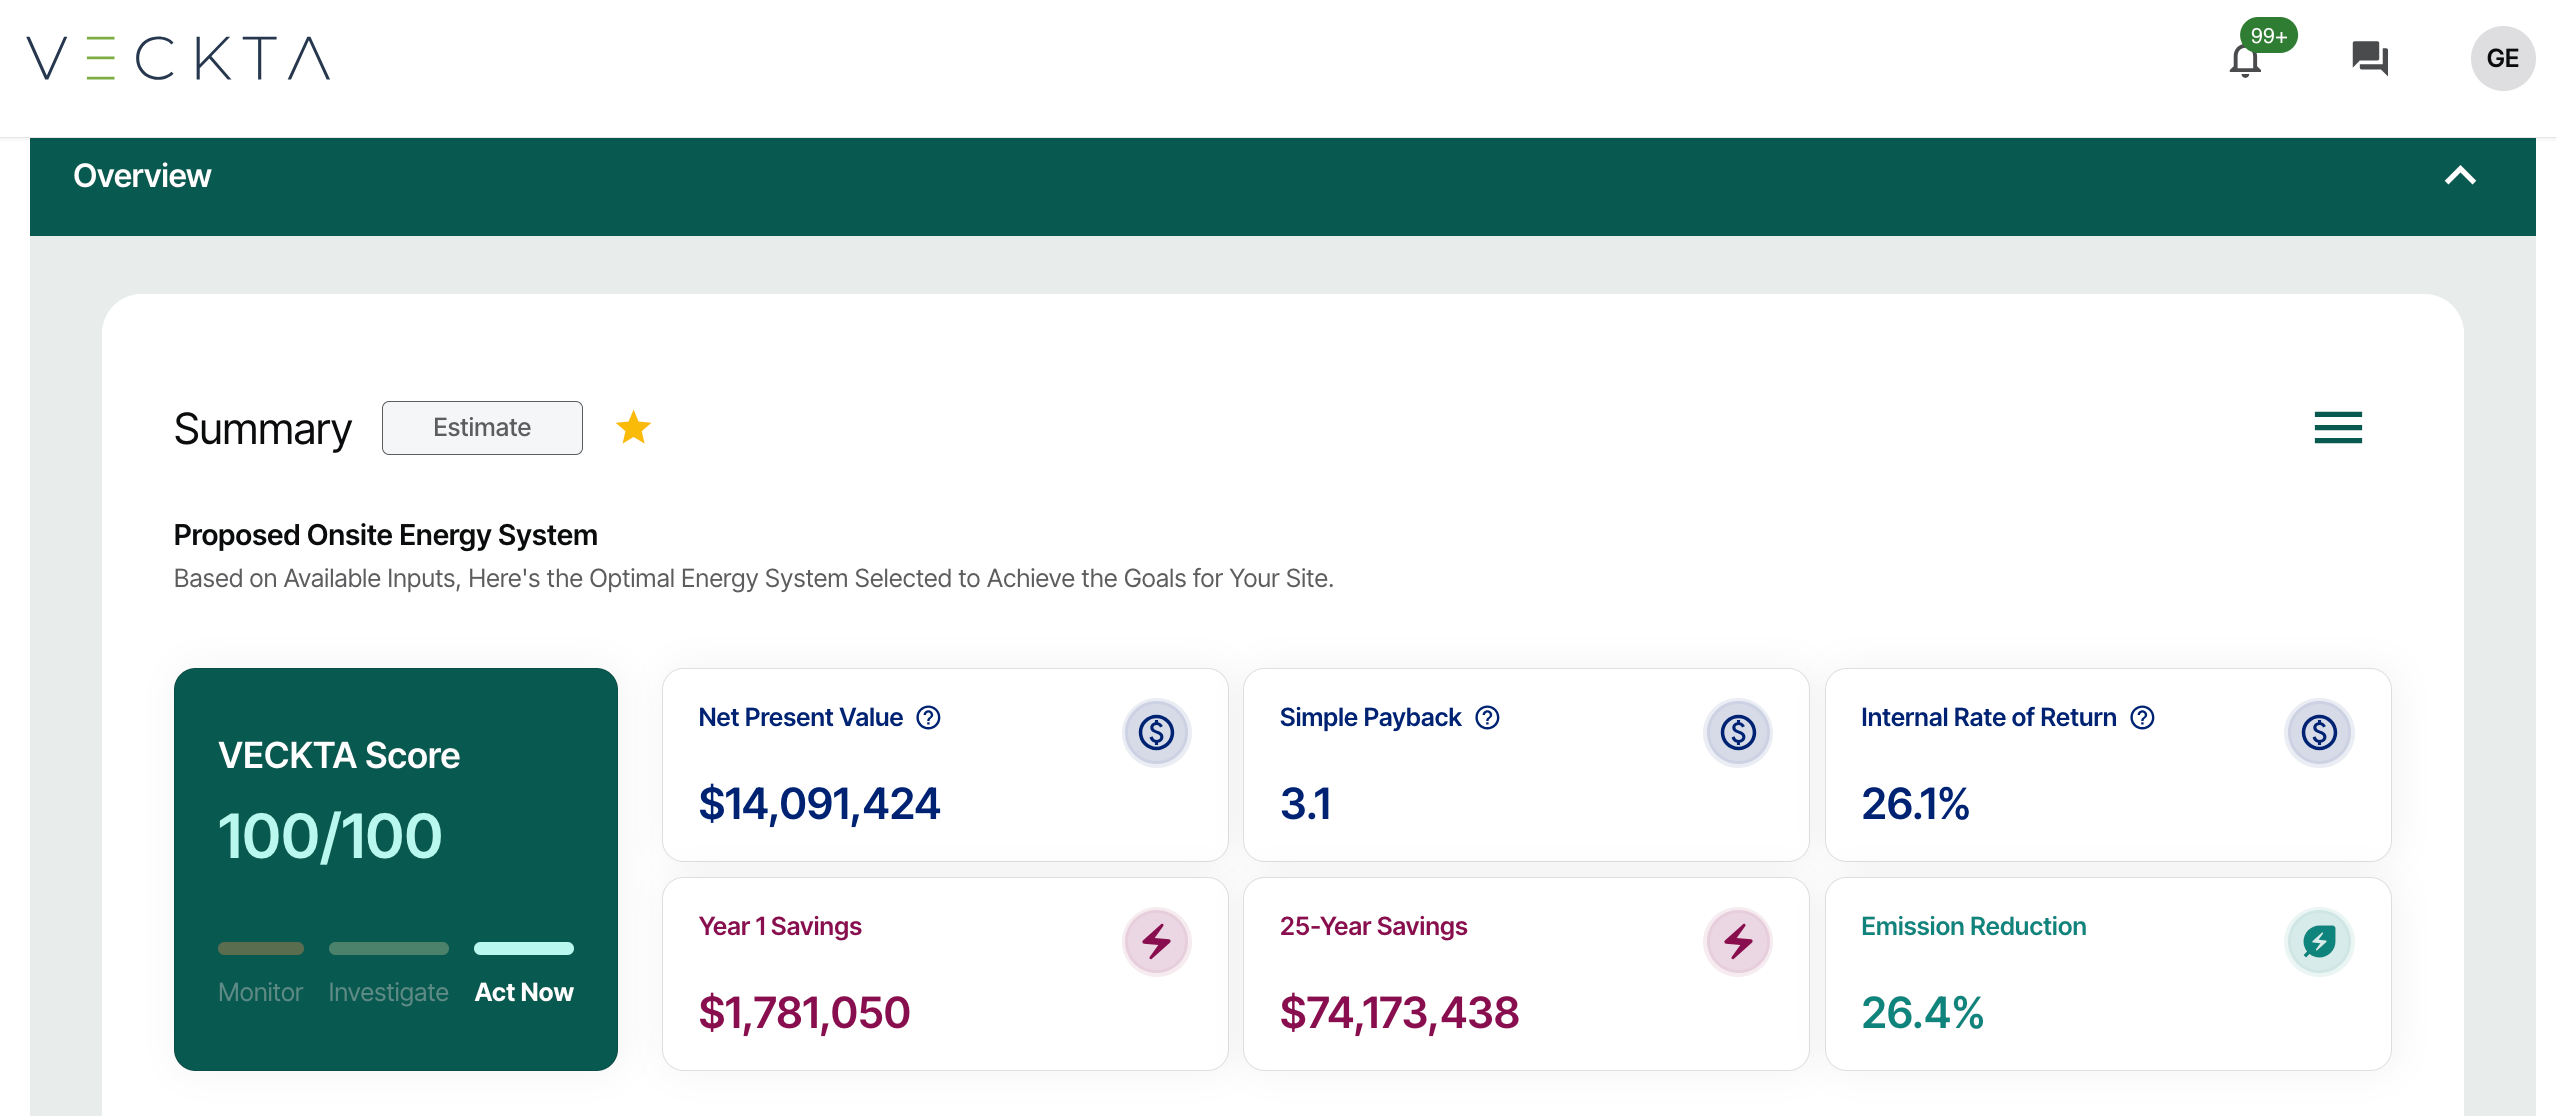2556x1116 pixels.
Task: Click the Emission Reduction leaf icon
Action: 2319,942
